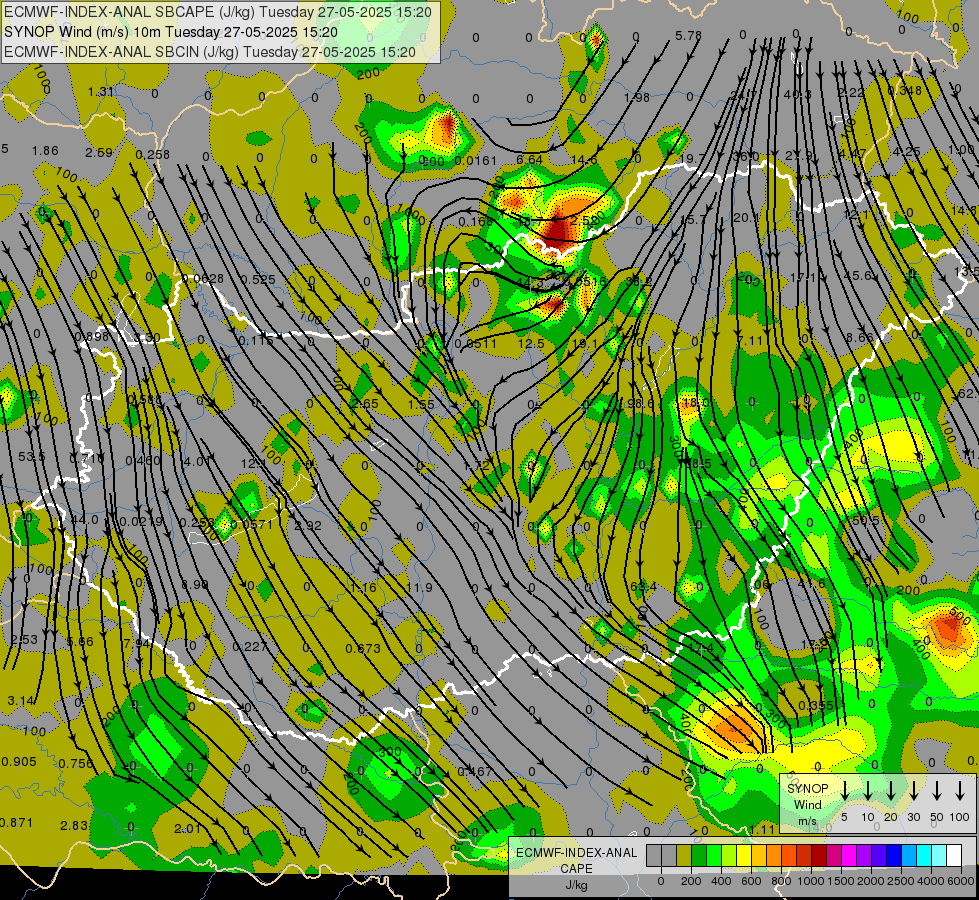Click the station value 8.66 on the map
The width and height of the screenshot is (979, 900).
(x=859, y=338)
